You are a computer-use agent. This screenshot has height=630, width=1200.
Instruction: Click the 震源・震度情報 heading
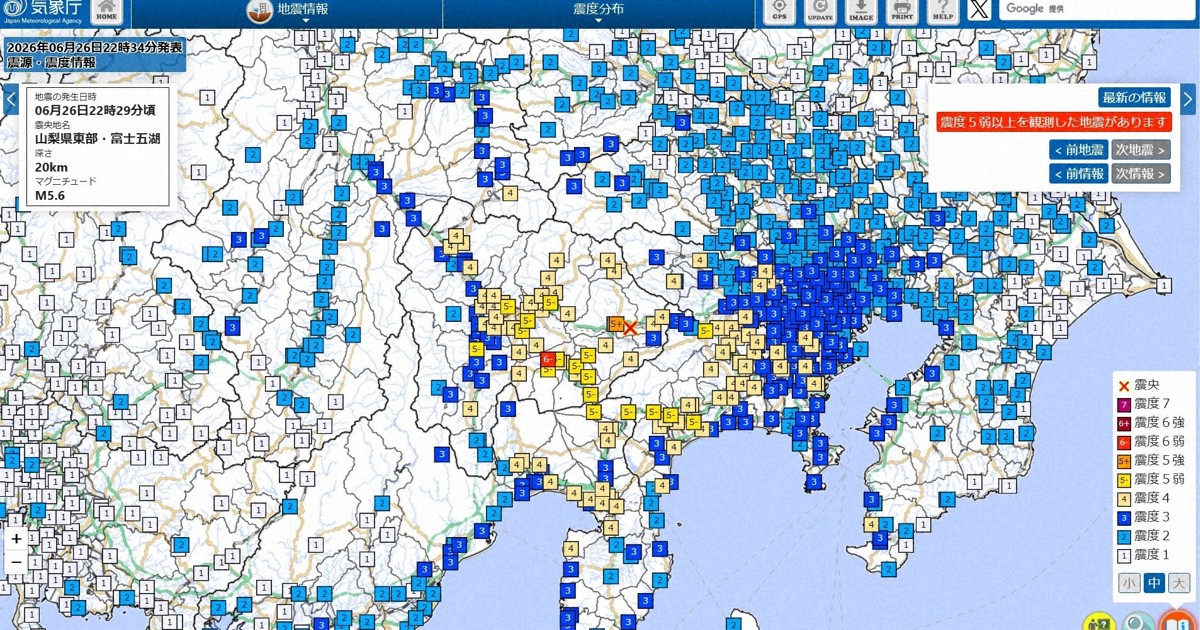tap(51, 63)
